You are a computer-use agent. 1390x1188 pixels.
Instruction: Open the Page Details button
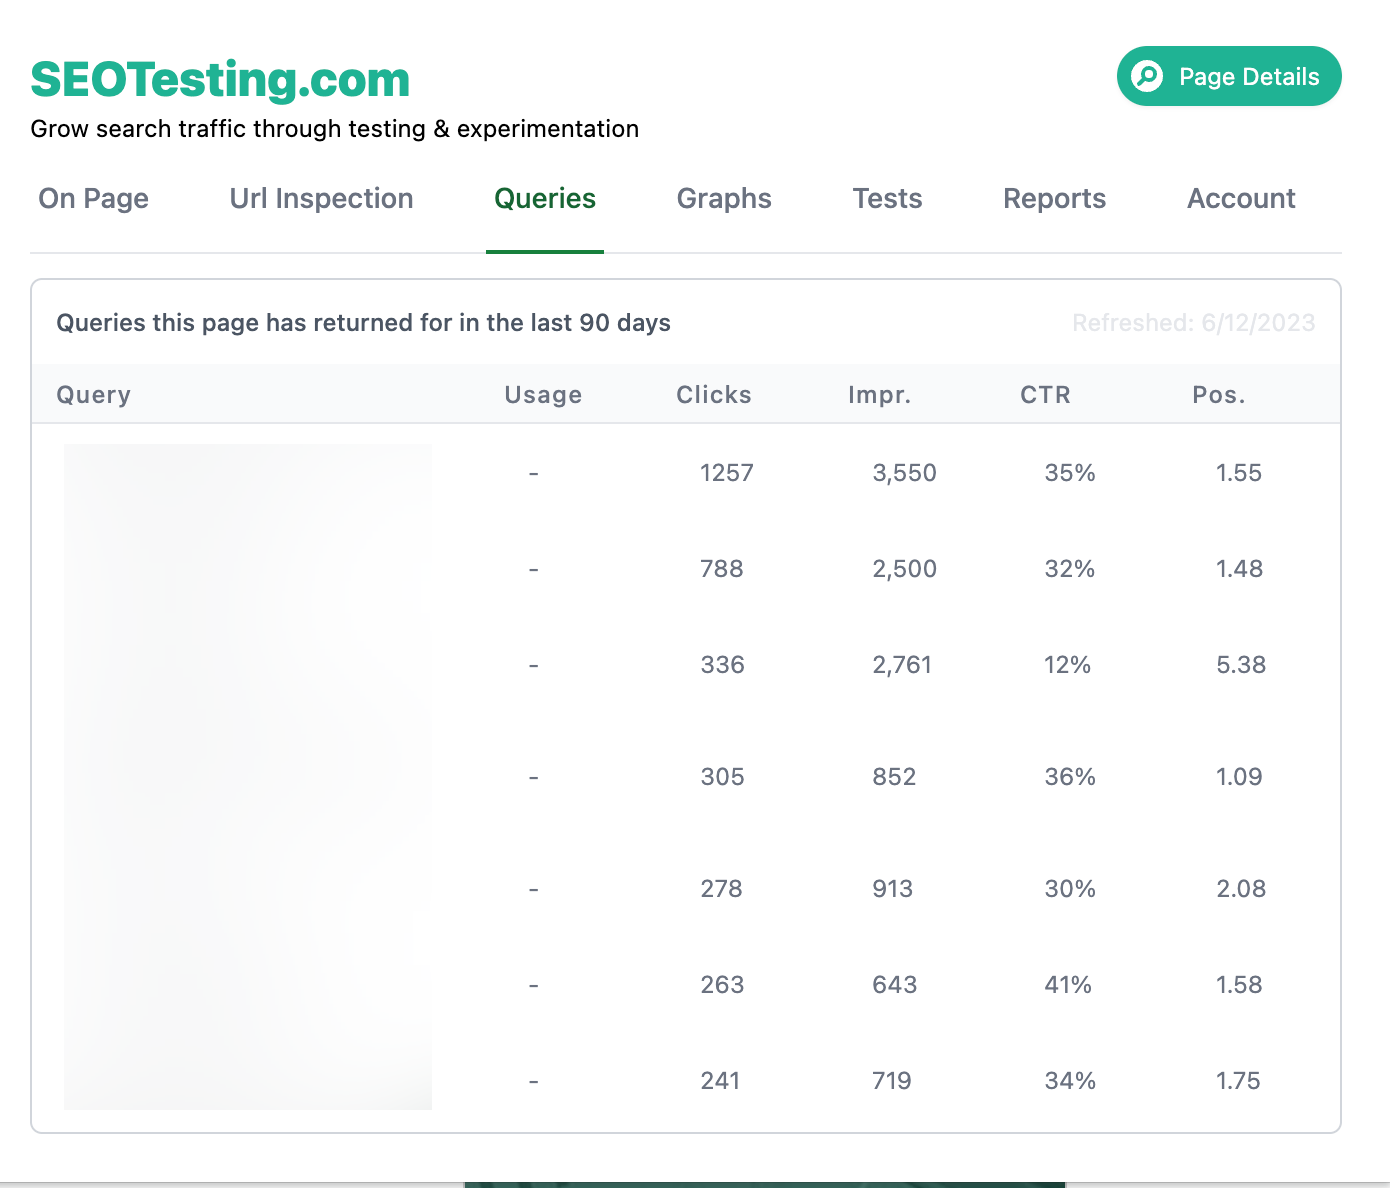[1229, 76]
